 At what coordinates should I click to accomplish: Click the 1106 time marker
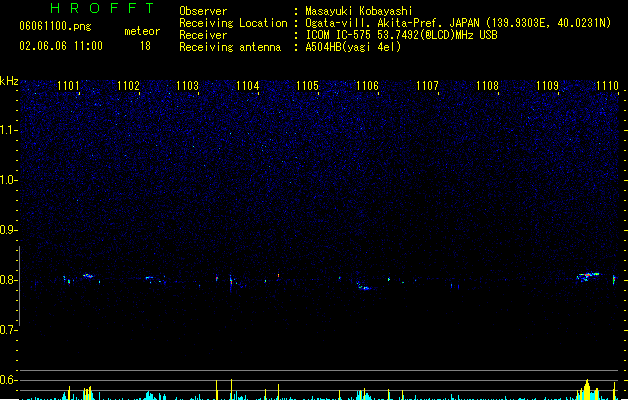367,86
